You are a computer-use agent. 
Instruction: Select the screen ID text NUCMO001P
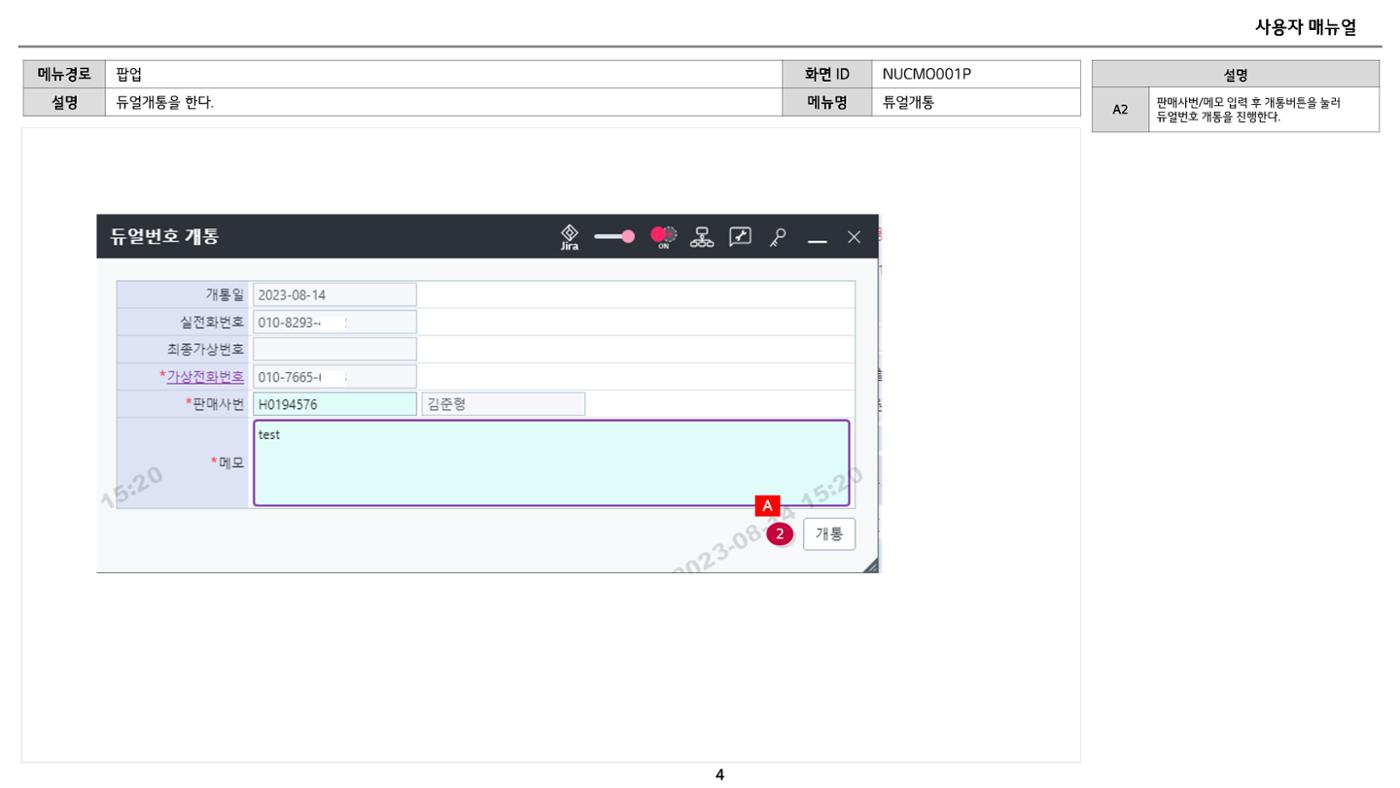[x=927, y=74]
